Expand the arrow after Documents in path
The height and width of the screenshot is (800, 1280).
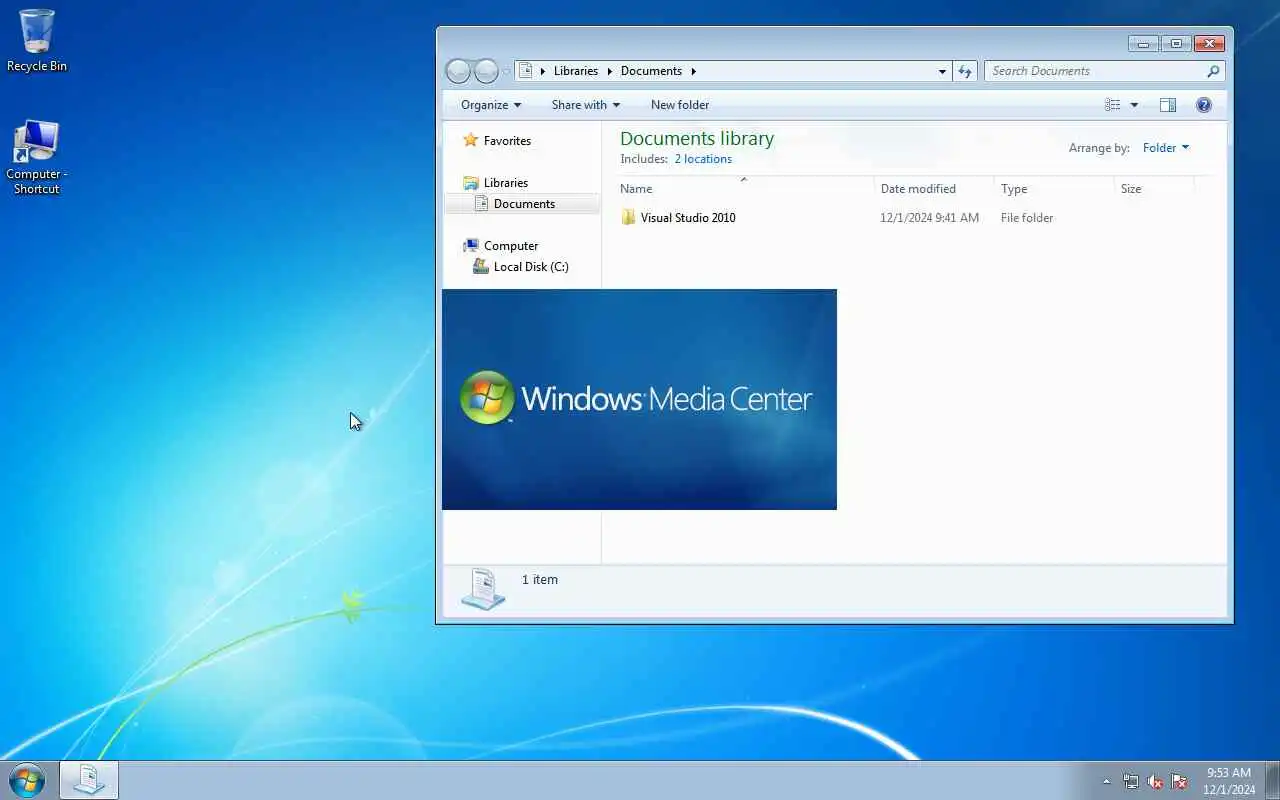point(693,71)
